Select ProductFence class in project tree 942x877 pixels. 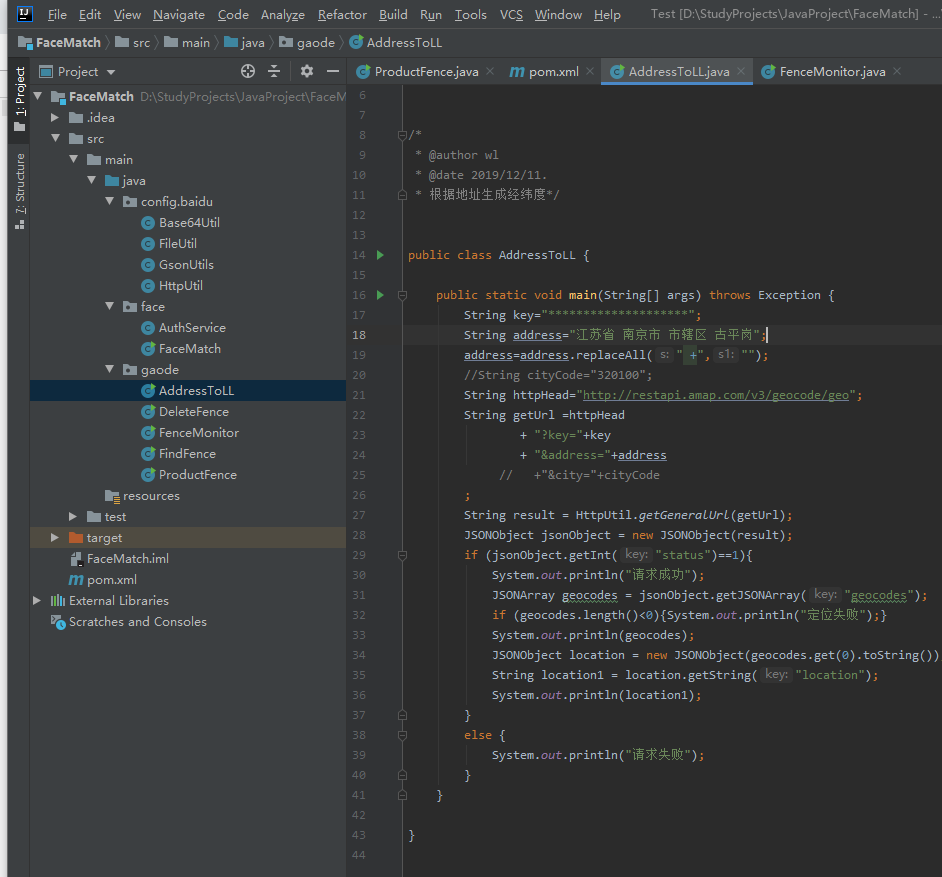tap(198, 475)
